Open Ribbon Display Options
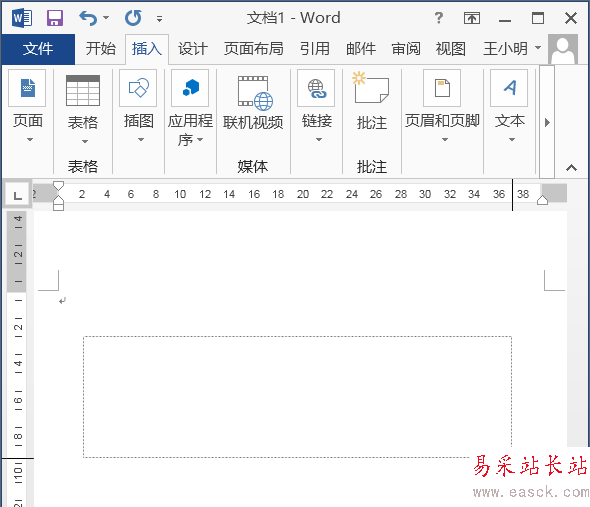This screenshot has height=507, width=590. [472, 18]
